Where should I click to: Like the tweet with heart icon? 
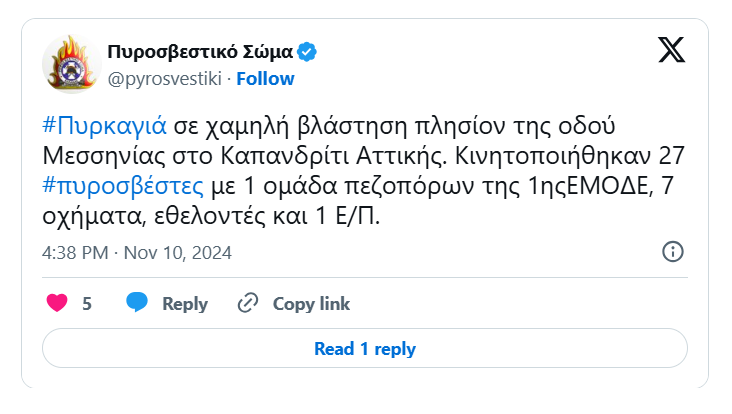(58, 303)
